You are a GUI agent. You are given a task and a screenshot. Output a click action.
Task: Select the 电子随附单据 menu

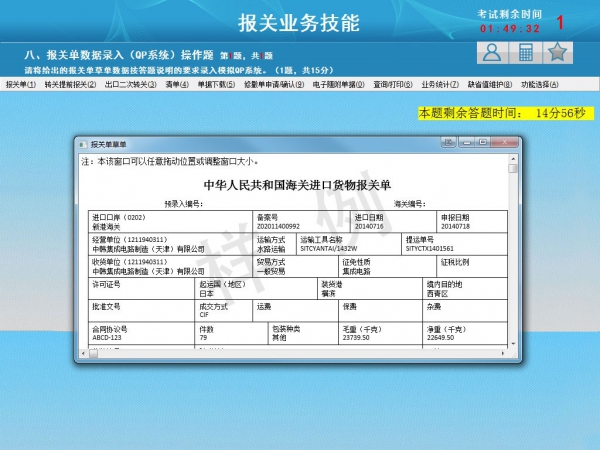339,85
